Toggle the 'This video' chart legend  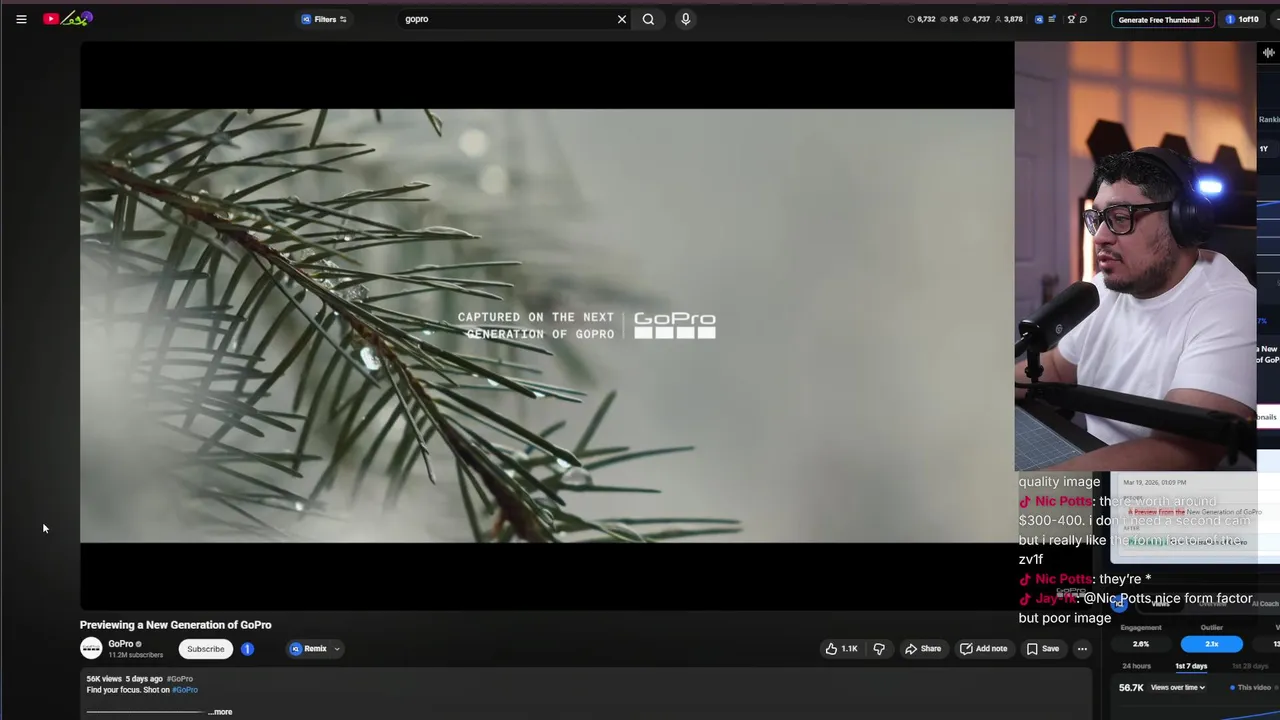click(1249, 688)
